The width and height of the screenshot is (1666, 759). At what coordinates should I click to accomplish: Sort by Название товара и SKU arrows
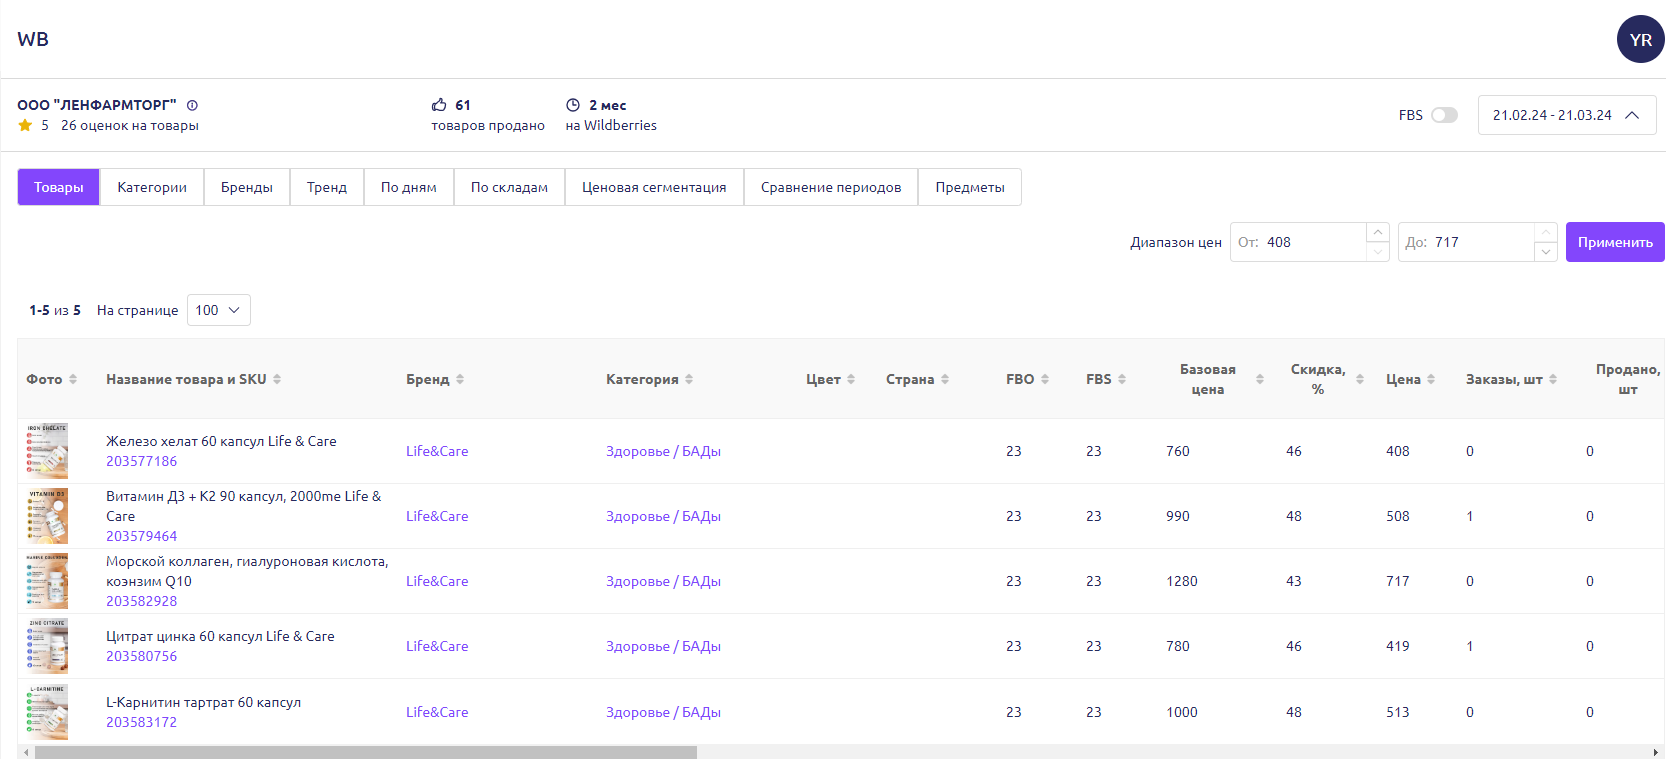[277, 379]
